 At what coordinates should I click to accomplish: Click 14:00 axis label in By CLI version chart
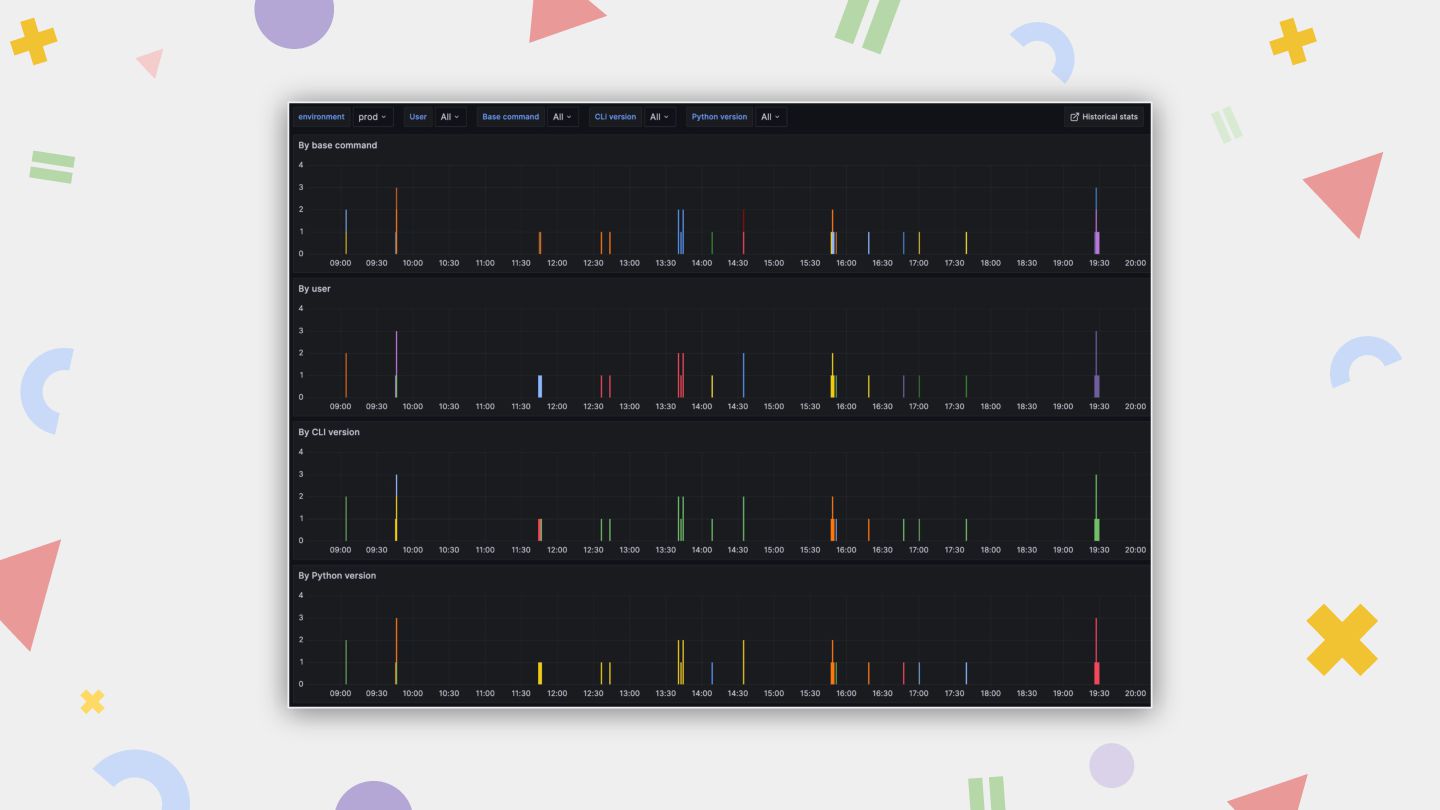click(x=702, y=550)
